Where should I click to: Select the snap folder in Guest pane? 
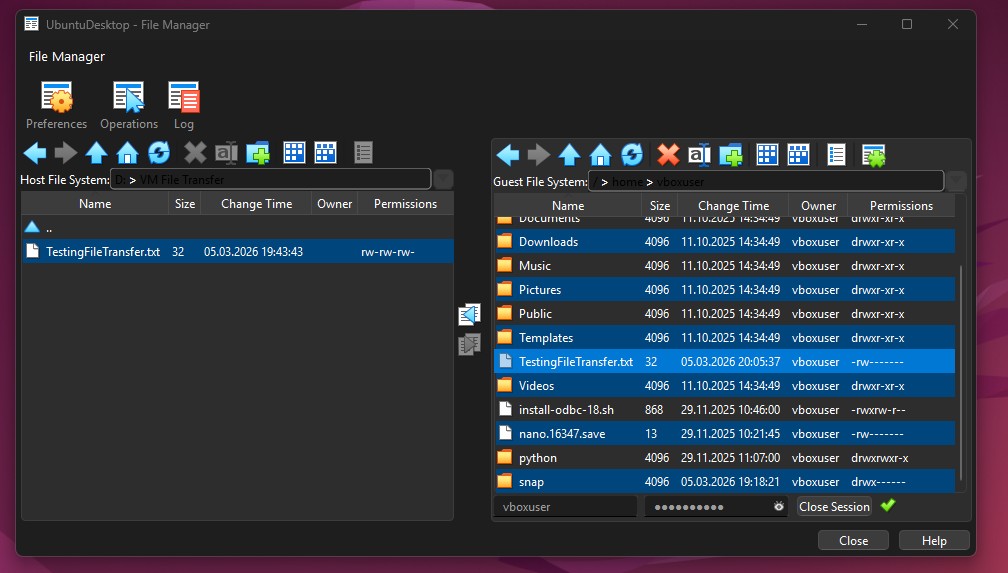(x=724, y=482)
